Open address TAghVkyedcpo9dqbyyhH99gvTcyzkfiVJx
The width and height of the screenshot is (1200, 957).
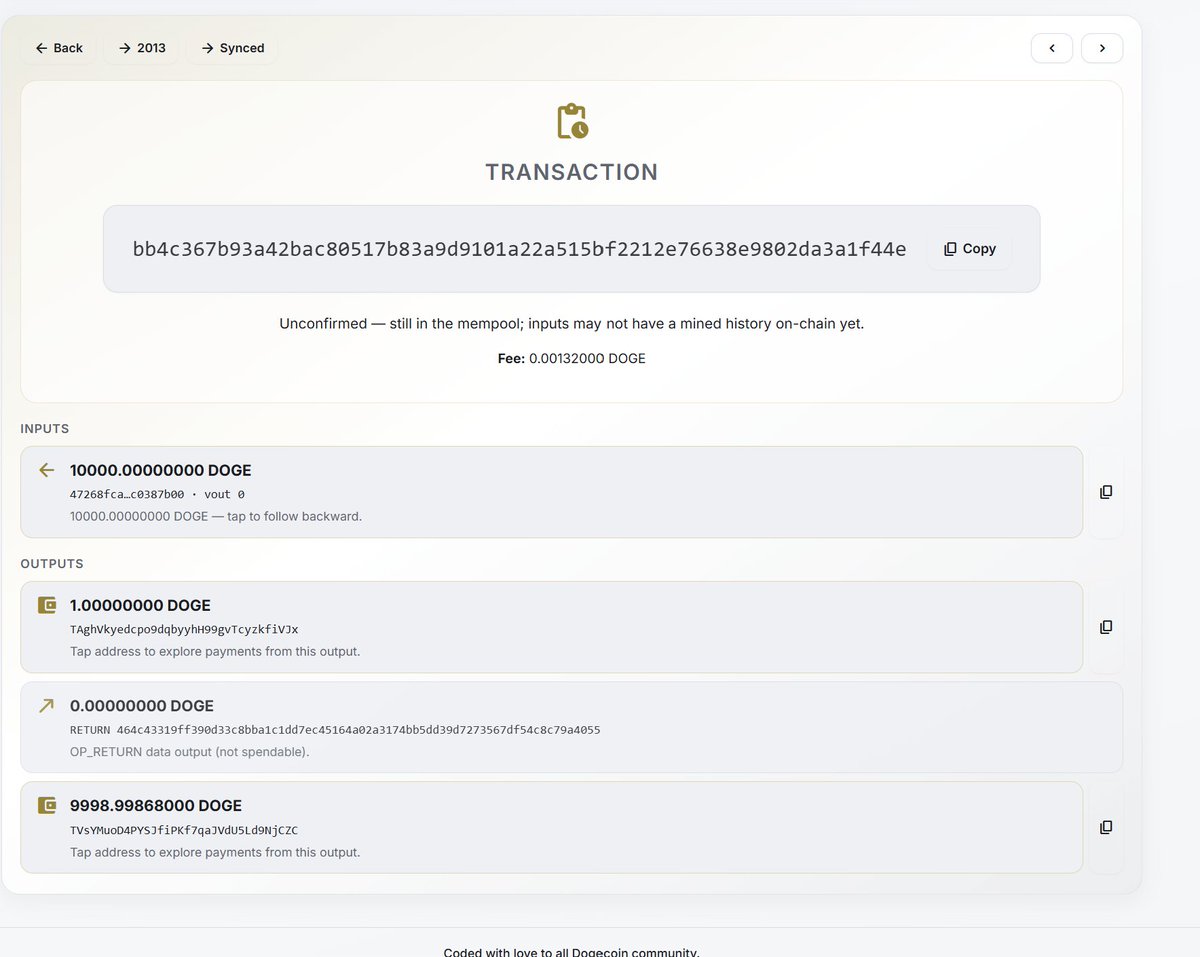[x=184, y=629]
